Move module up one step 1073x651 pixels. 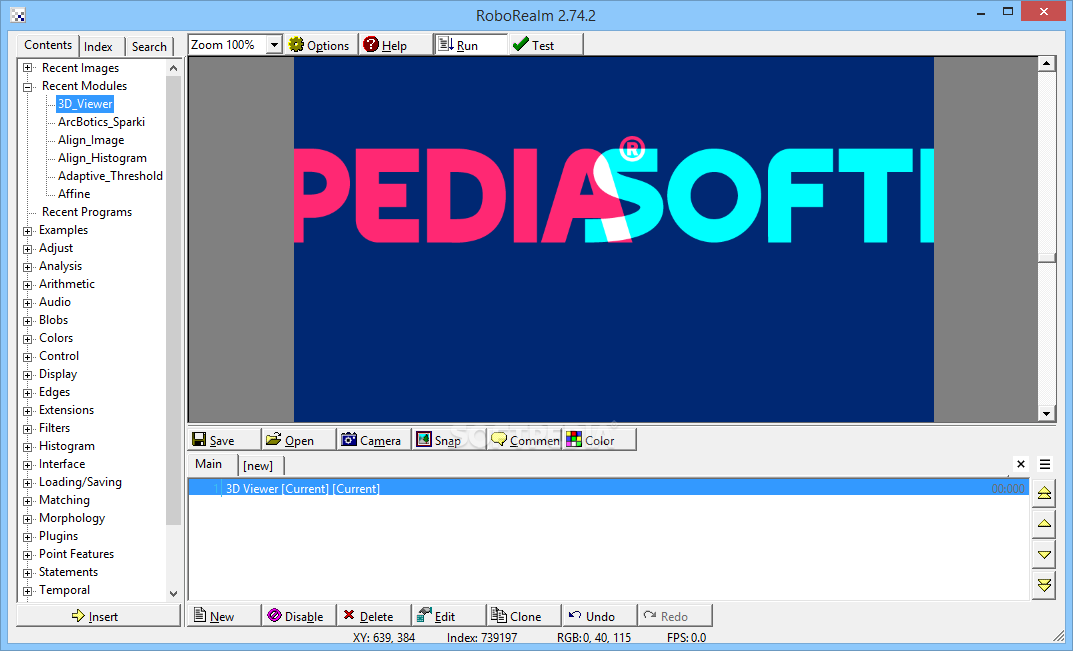pyautogui.click(x=1044, y=524)
